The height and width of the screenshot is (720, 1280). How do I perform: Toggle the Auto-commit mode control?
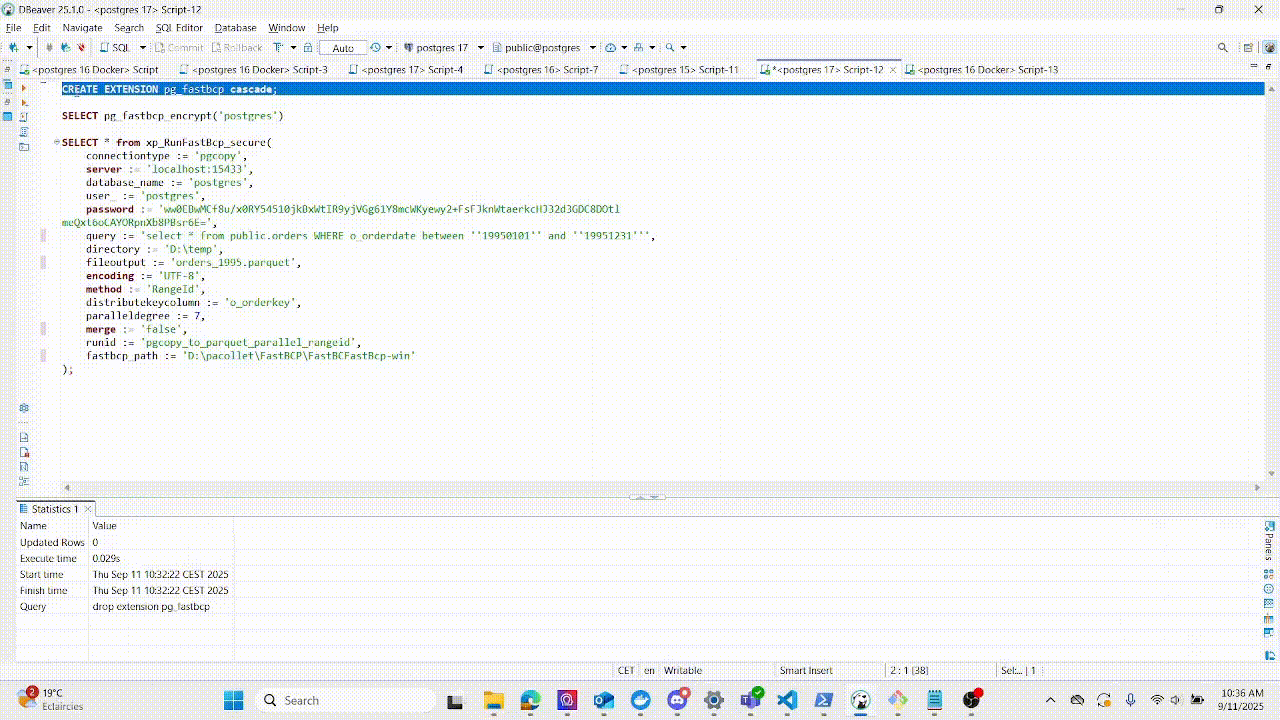click(343, 47)
